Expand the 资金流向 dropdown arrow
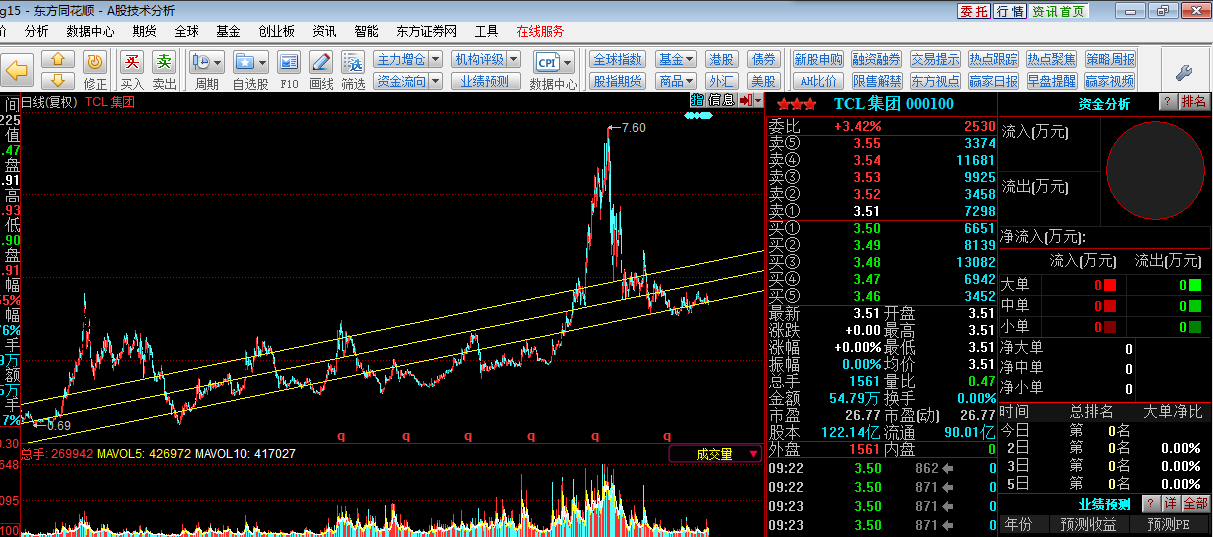 pyautogui.click(x=435, y=82)
